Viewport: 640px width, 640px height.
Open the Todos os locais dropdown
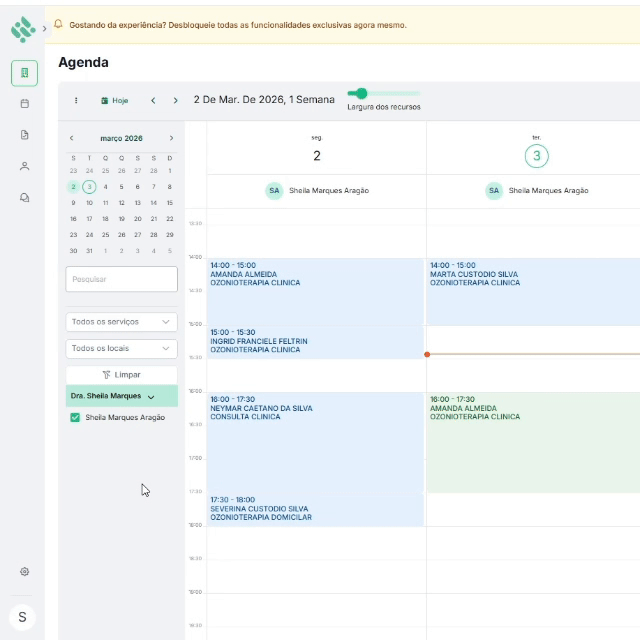[x=121, y=348]
